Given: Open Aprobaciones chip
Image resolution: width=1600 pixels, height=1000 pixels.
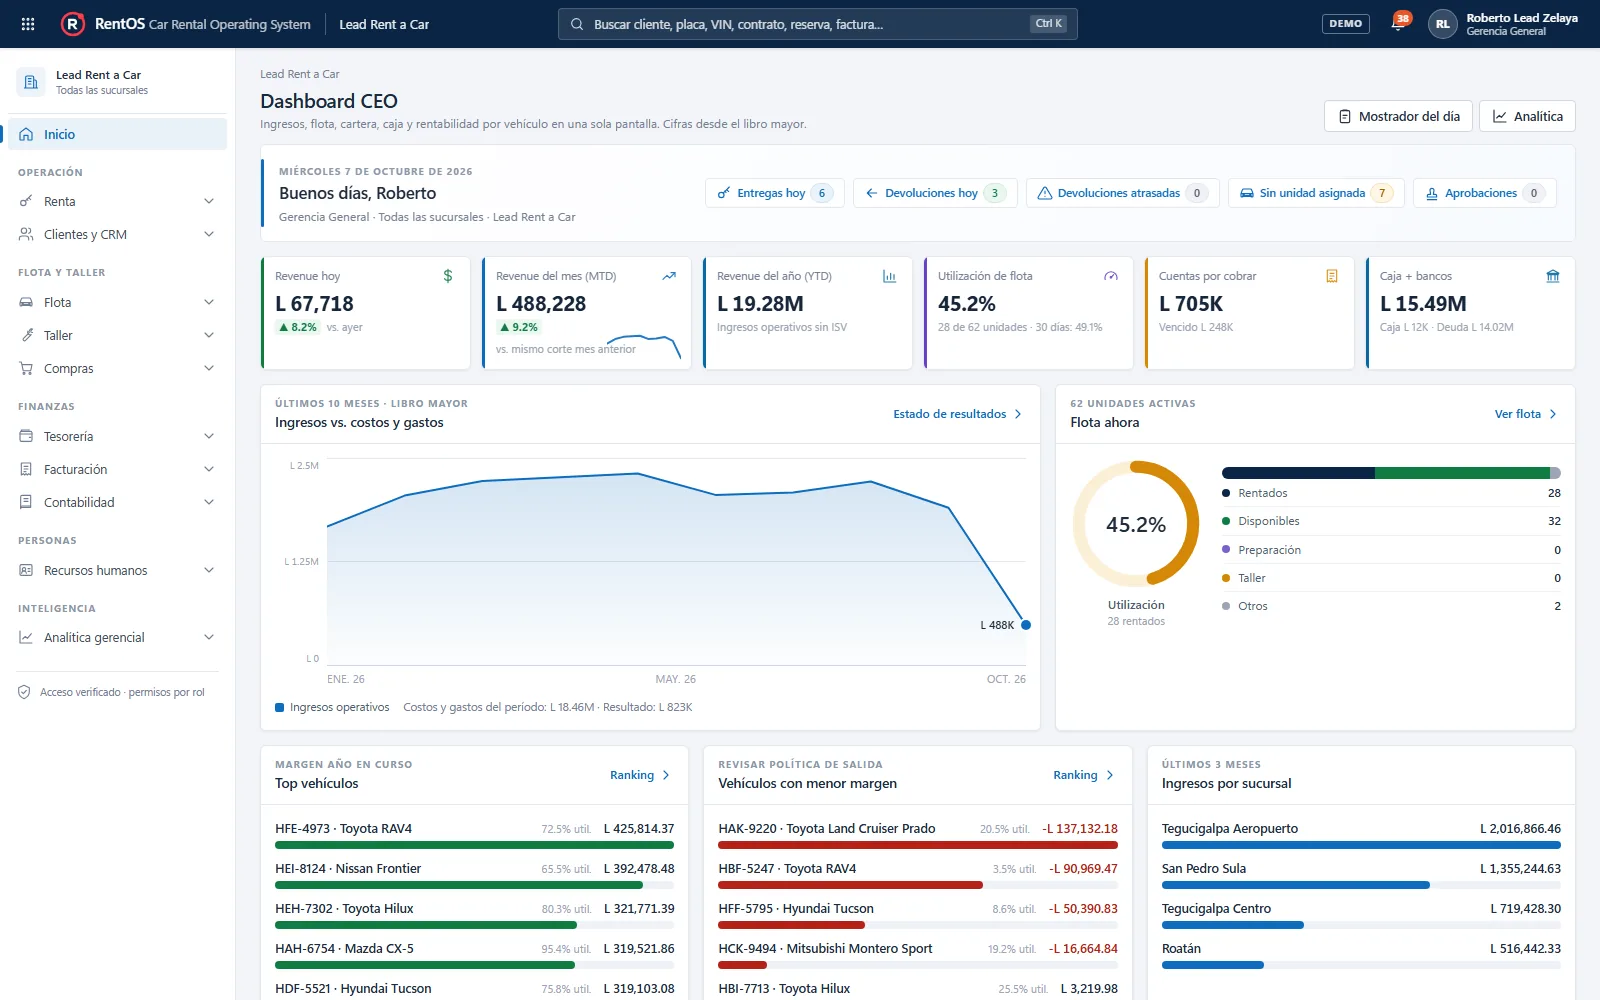Looking at the screenshot, I should click(x=1485, y=193).
